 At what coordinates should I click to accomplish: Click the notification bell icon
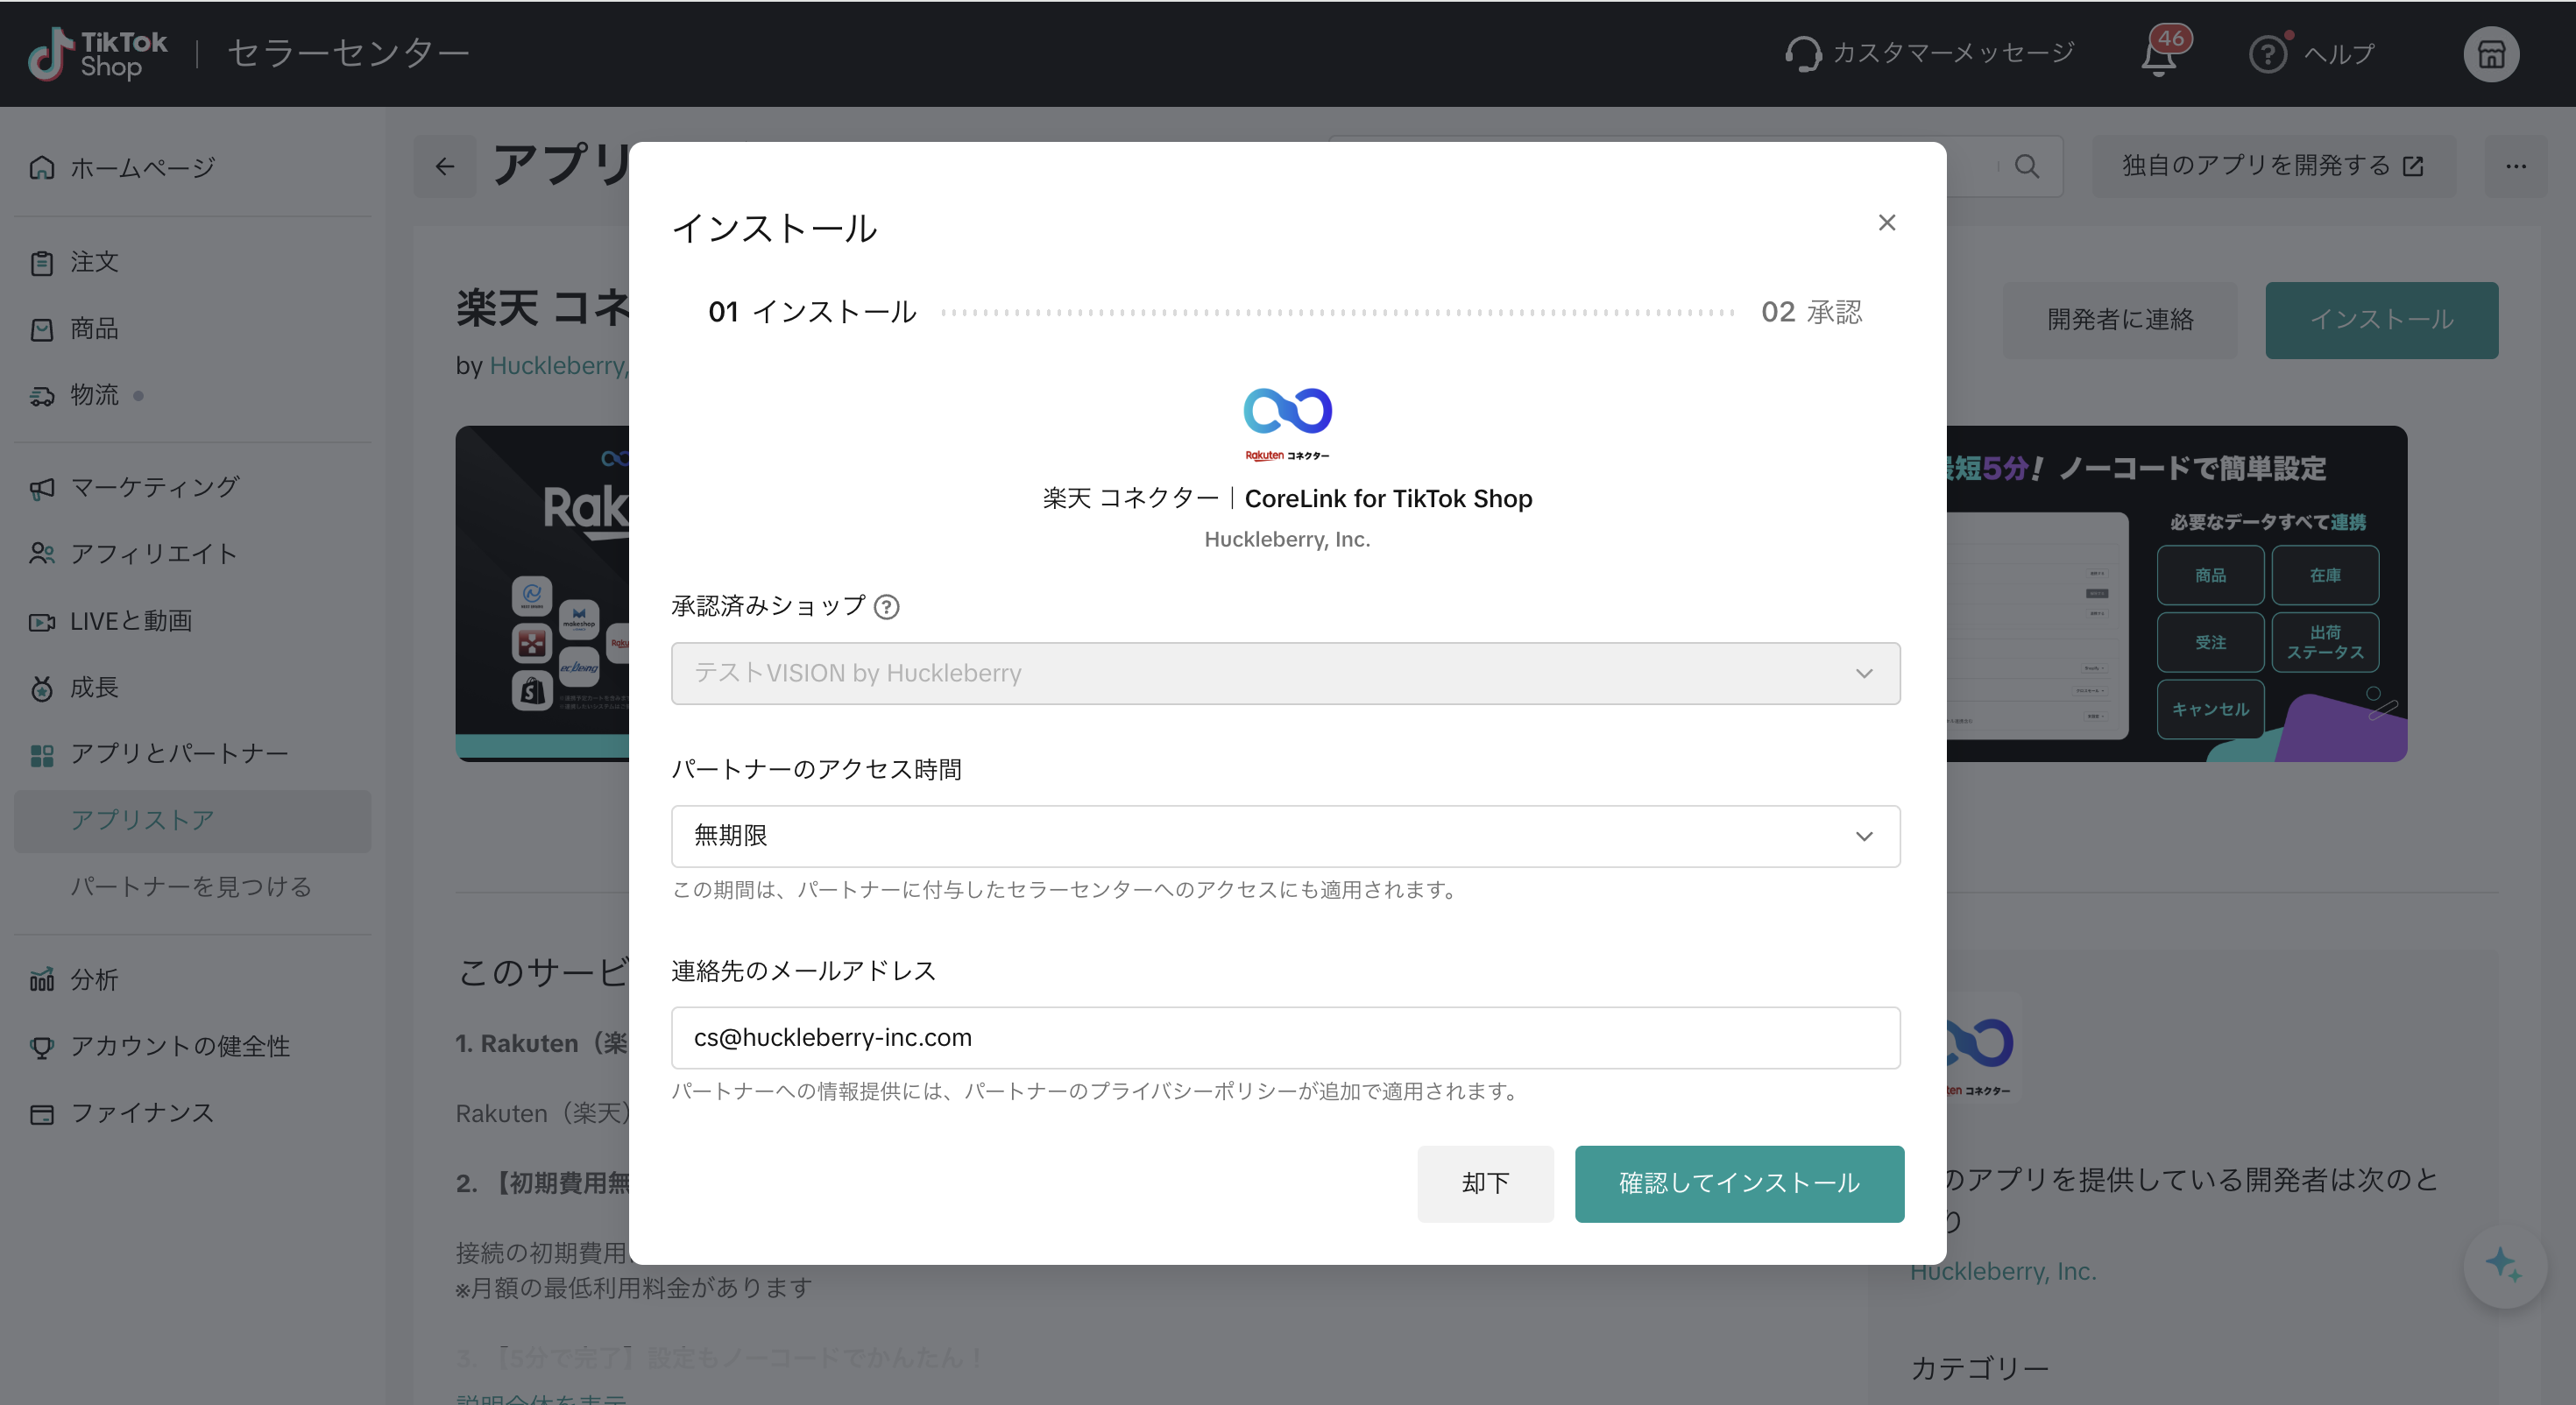(2159, 57)
